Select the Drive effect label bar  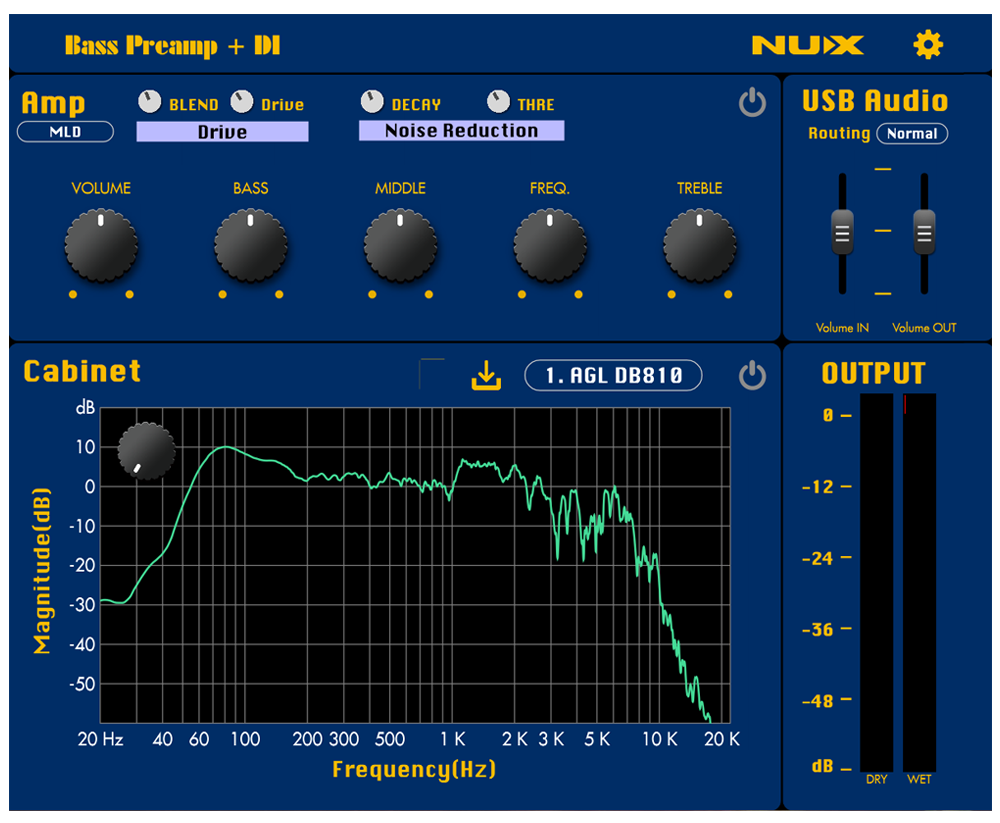click(222, 132)
